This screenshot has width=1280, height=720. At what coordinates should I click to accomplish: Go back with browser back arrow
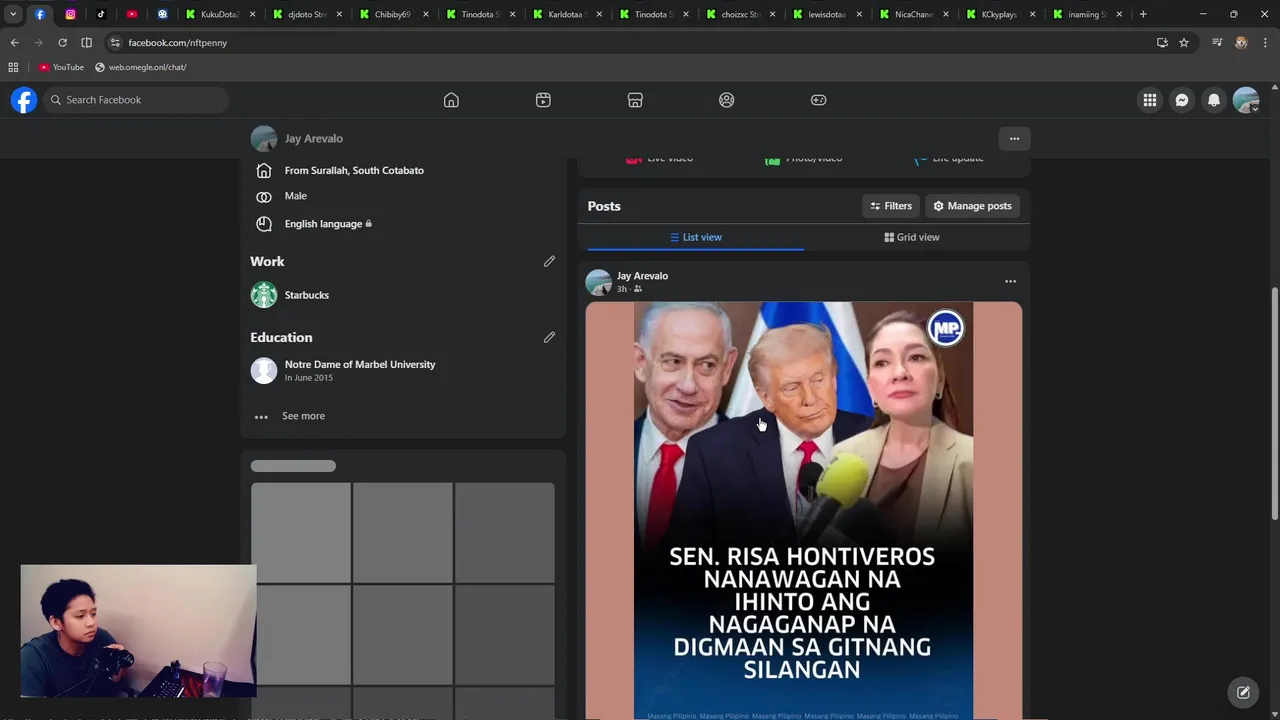[x=14, y=43]
